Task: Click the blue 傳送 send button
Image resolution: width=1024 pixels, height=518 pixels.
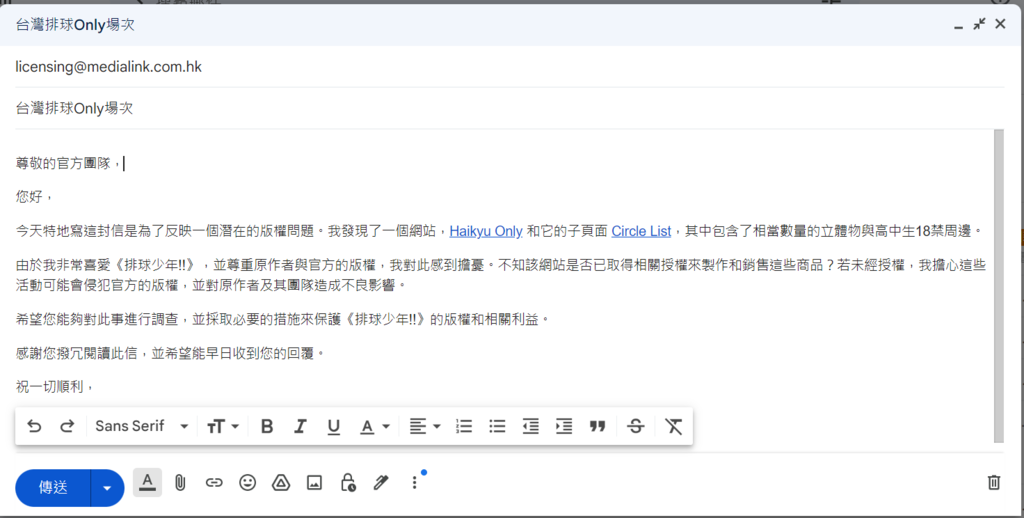Action: (x=53, y=487)
